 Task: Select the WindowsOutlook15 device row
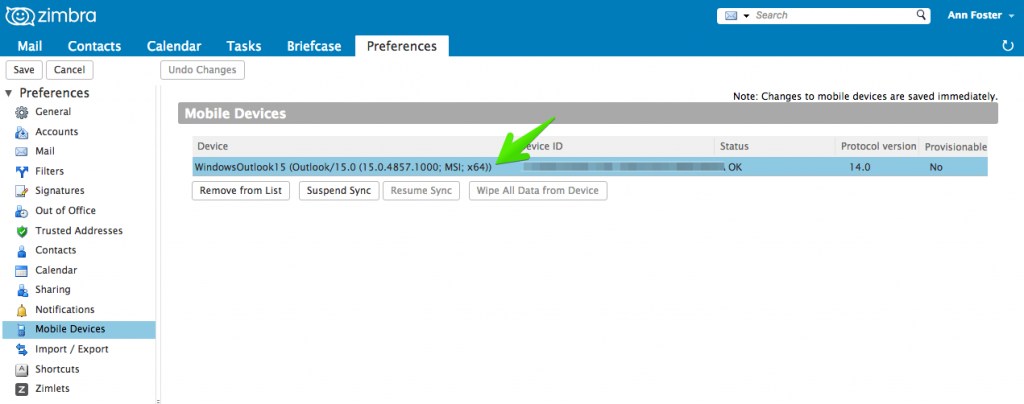589,167
